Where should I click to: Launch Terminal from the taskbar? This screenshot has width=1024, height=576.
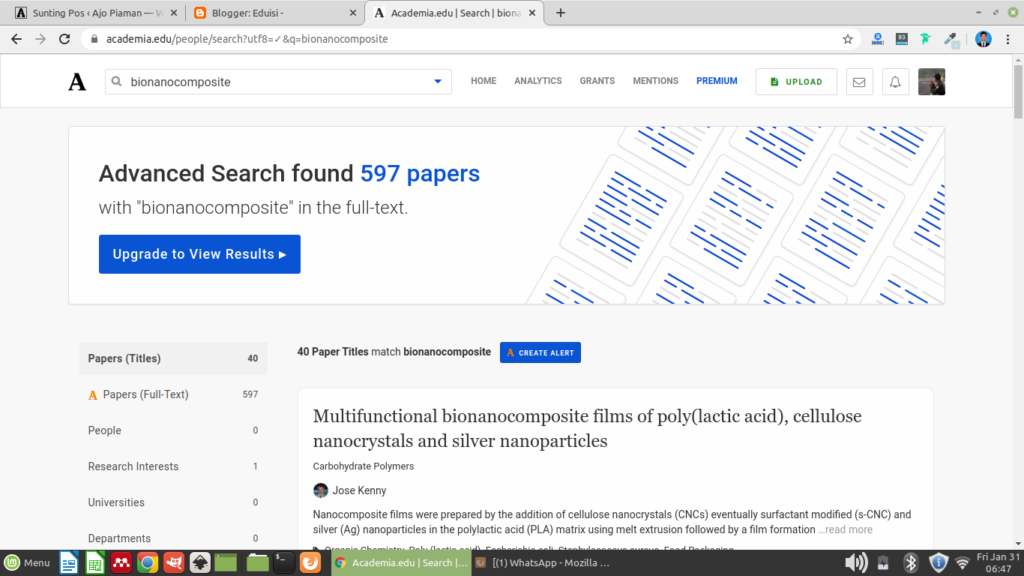pos(283,562)
